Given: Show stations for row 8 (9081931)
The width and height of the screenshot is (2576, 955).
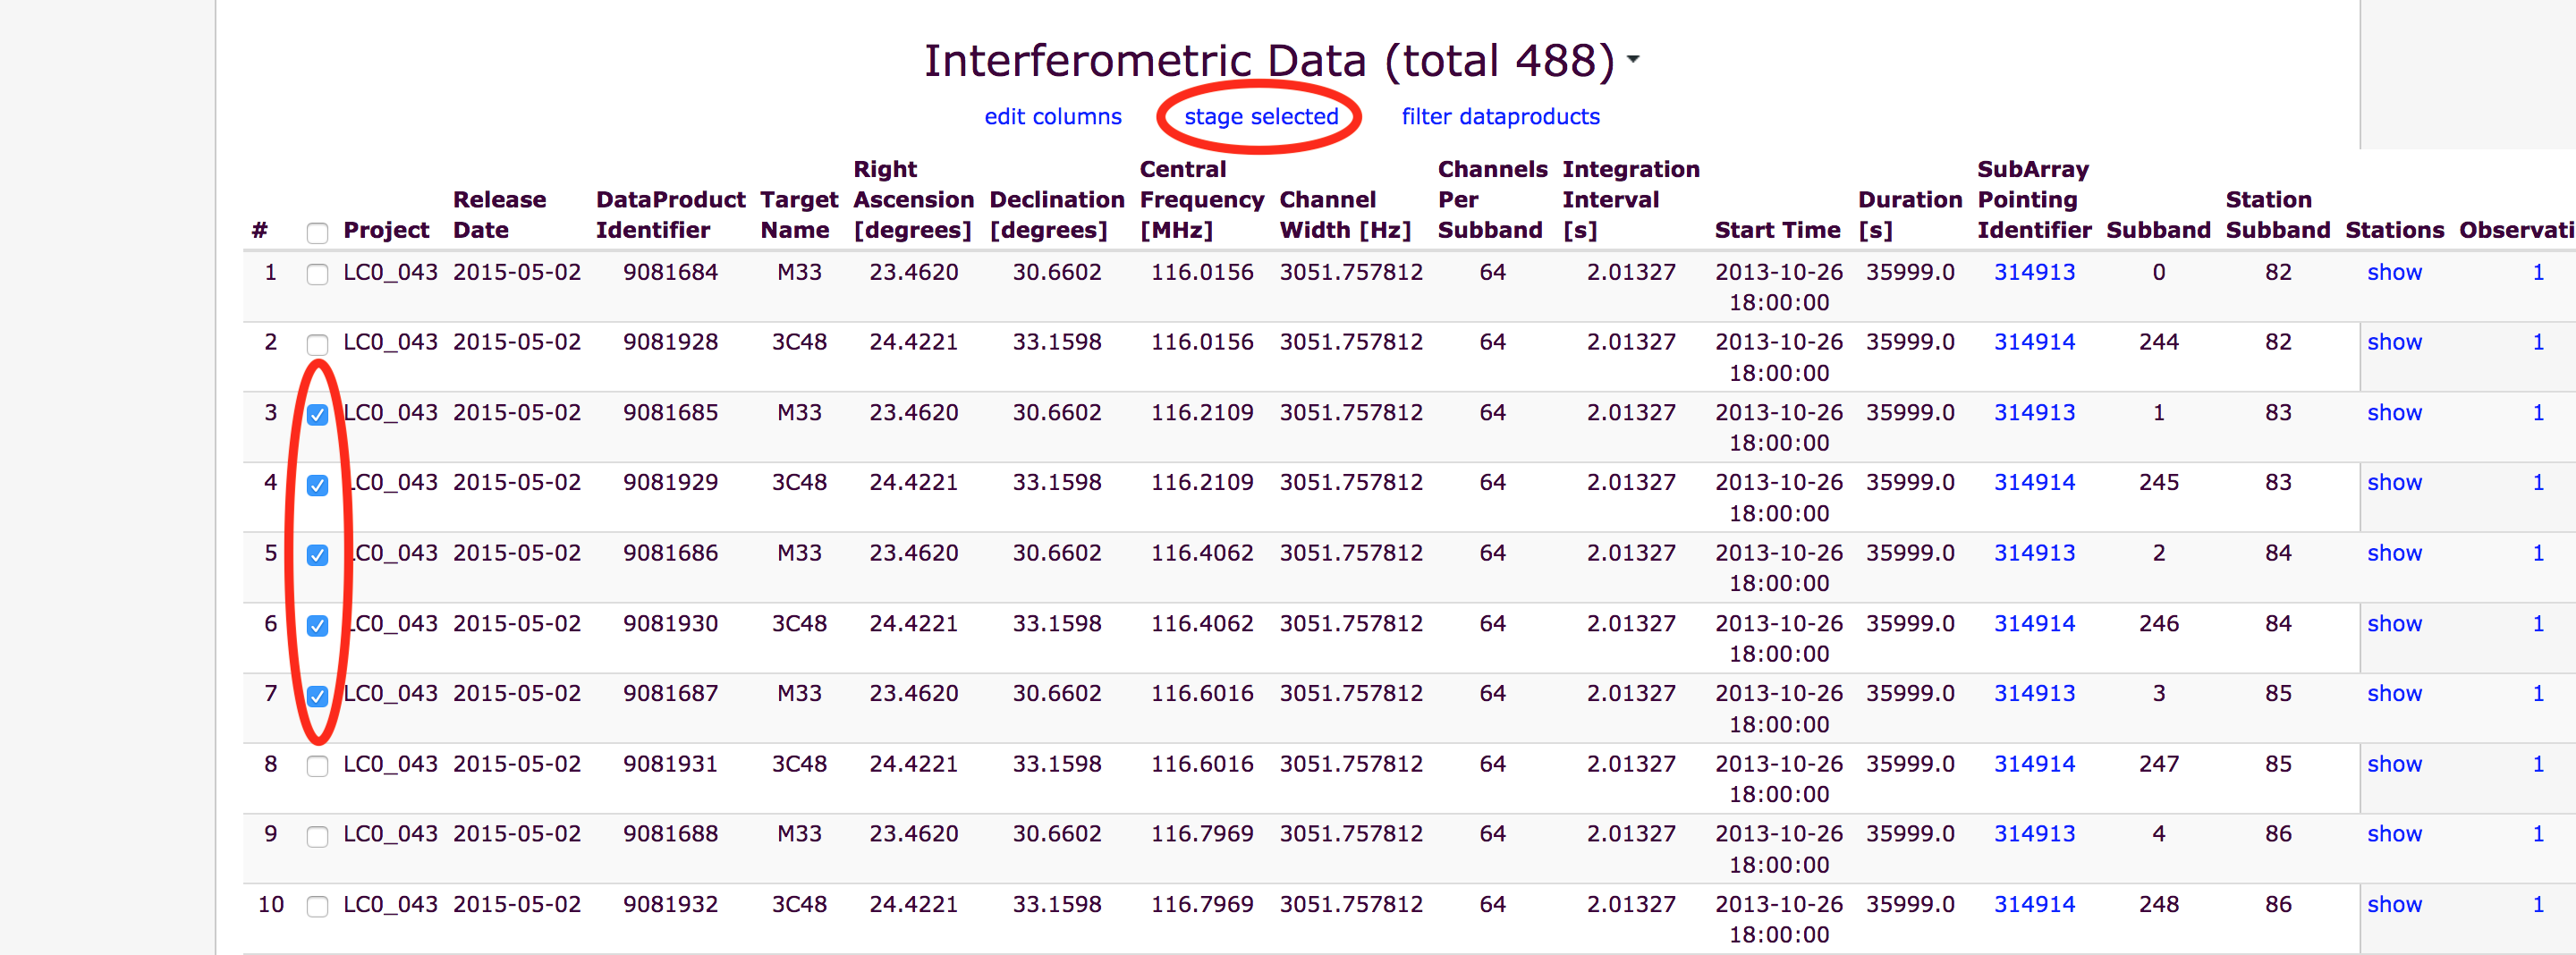Looking at the screenshot, I should (x=2394, y=764).
